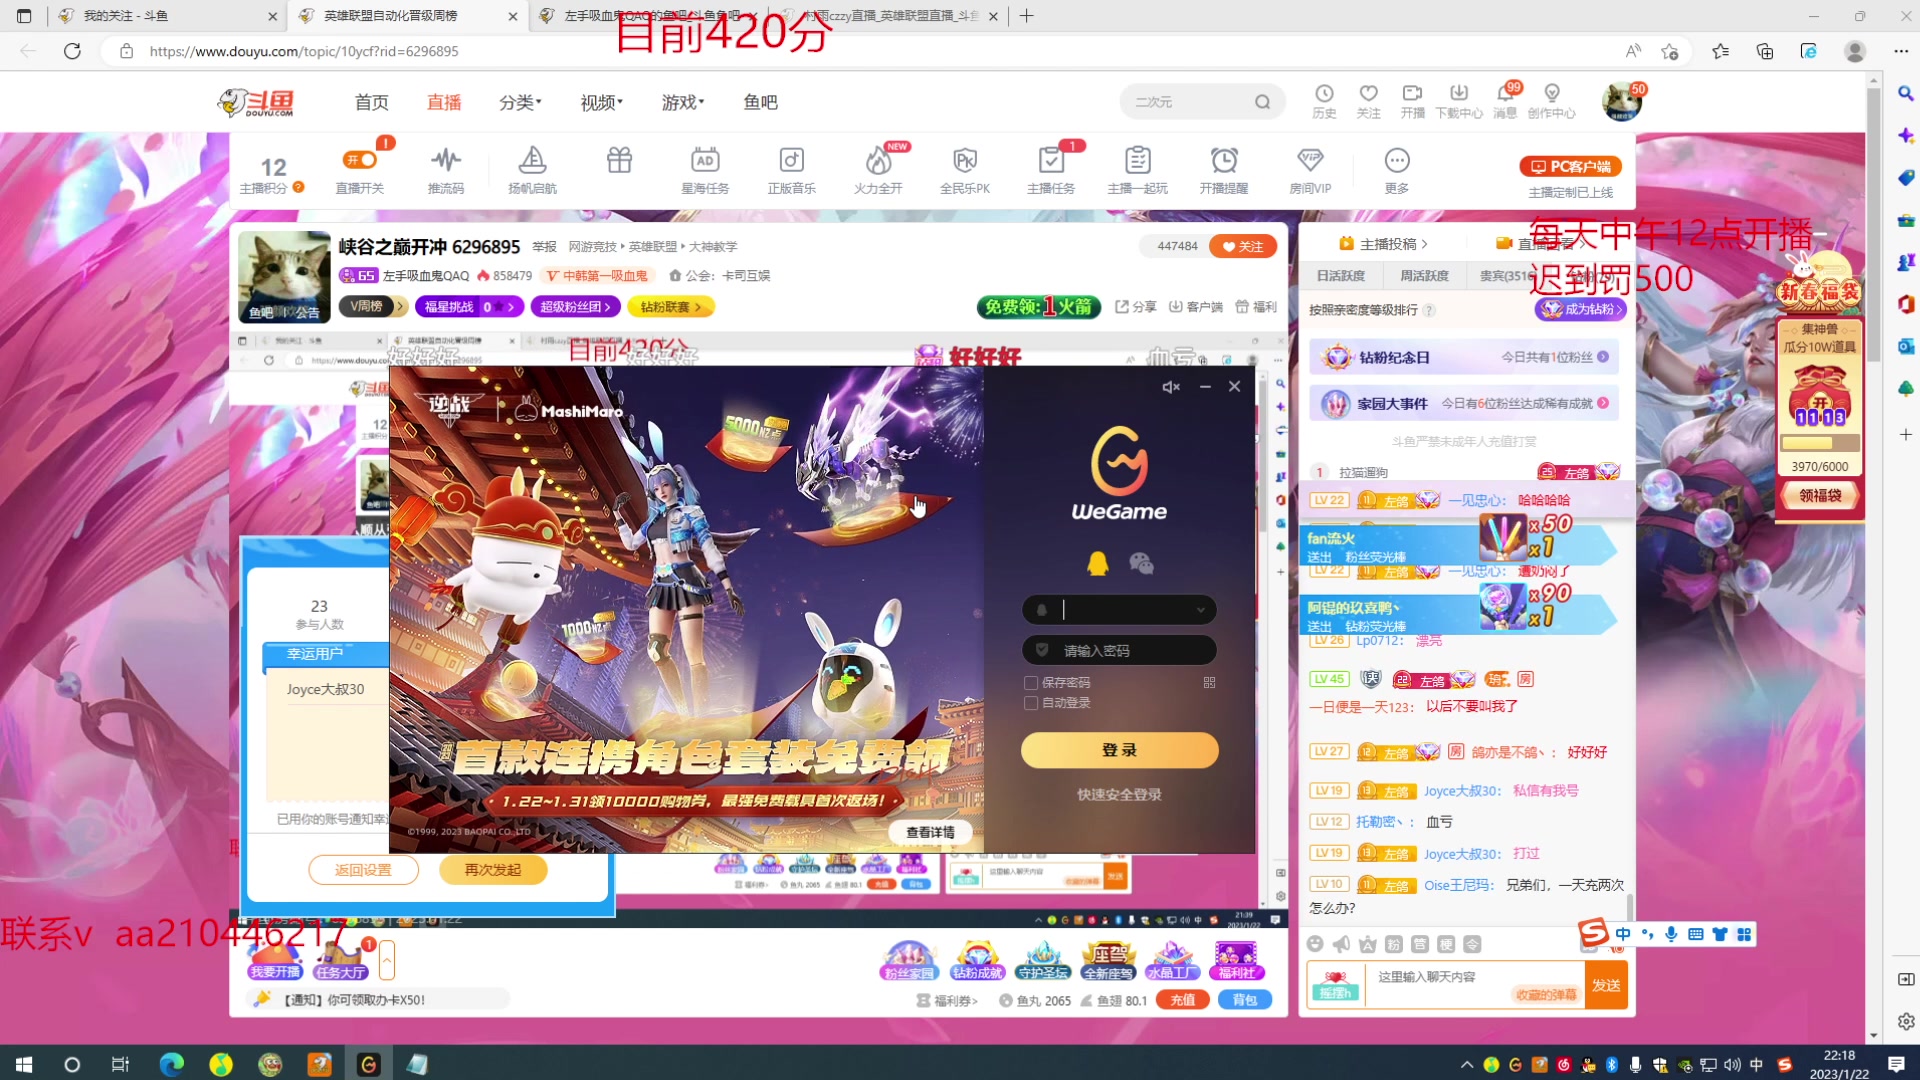
Task: Click the search magnifier in the Douyu search box
Action: [x=1262, y=102]
